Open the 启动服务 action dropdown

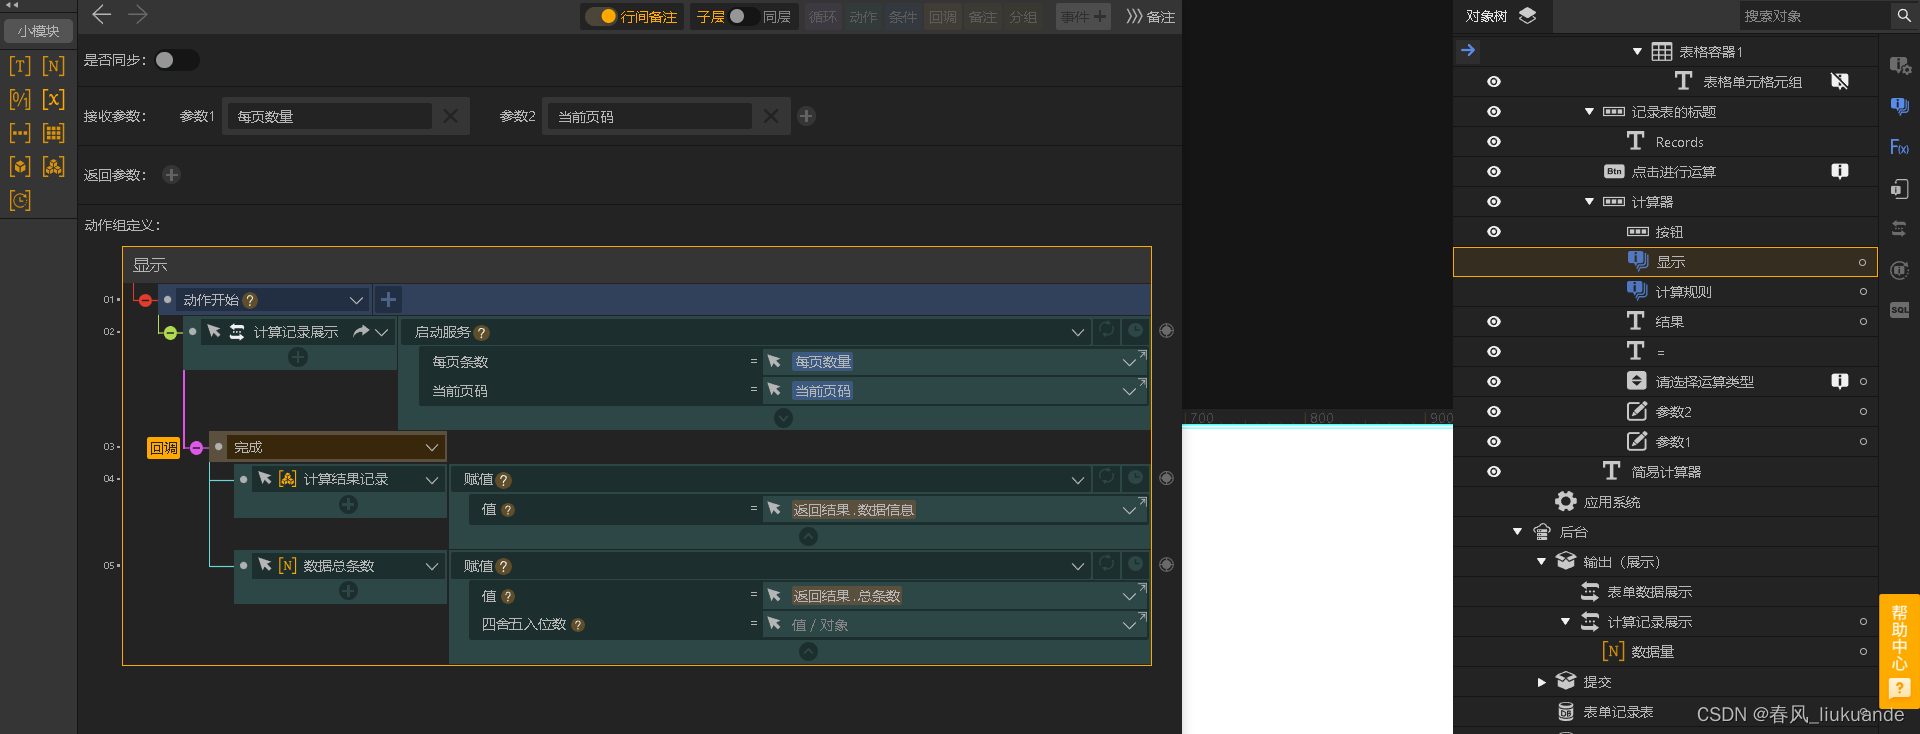1078,332
